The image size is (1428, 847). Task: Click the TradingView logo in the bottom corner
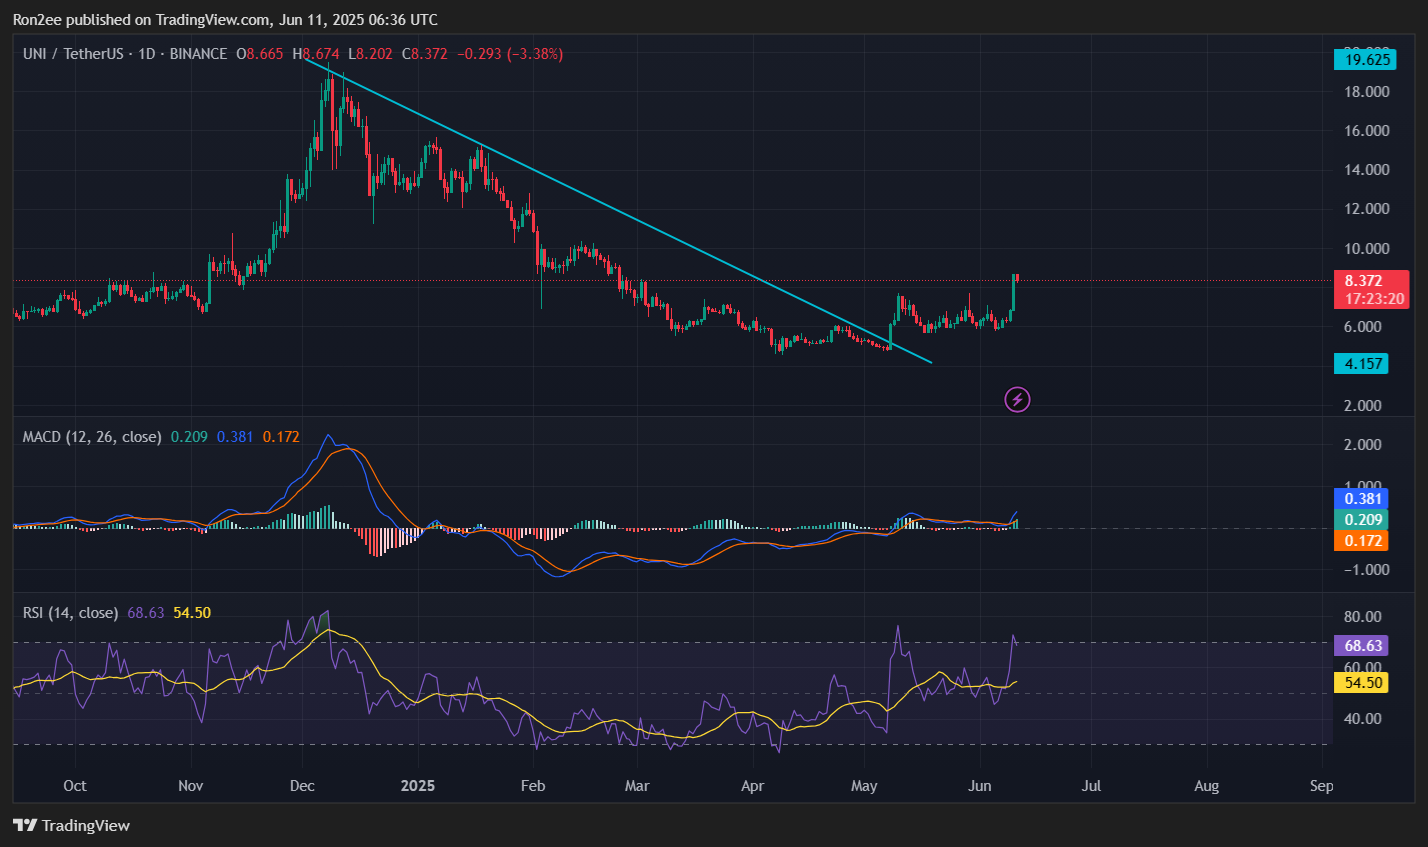[70, 825]
